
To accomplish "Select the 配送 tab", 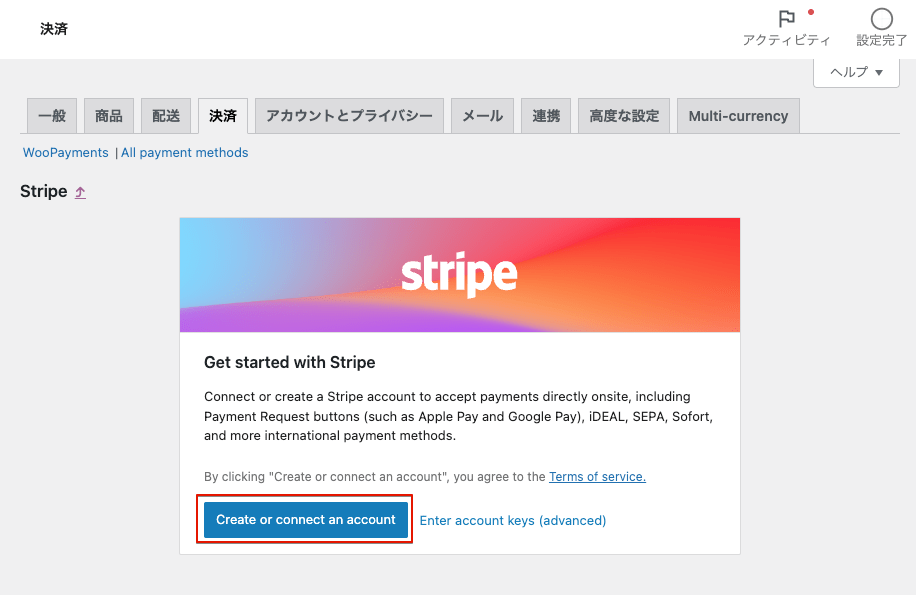I will click(166, 116).
